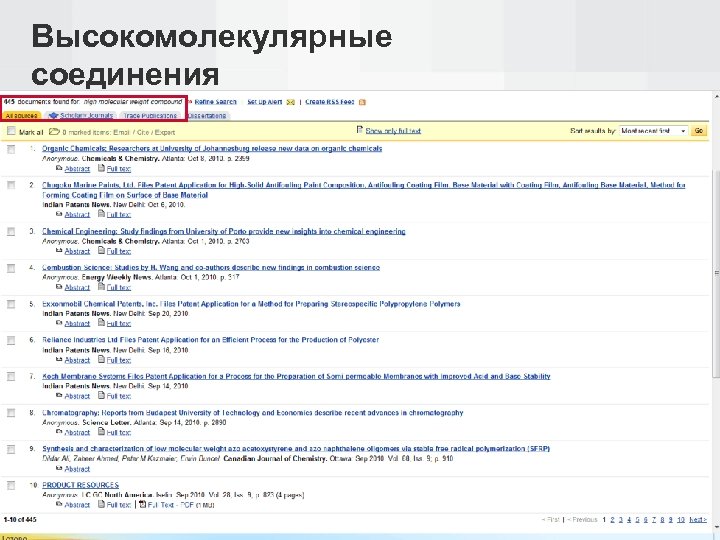Check the box for result 3 Chemical Engineering
Viewport: 720px width, 540px height.
11,232
